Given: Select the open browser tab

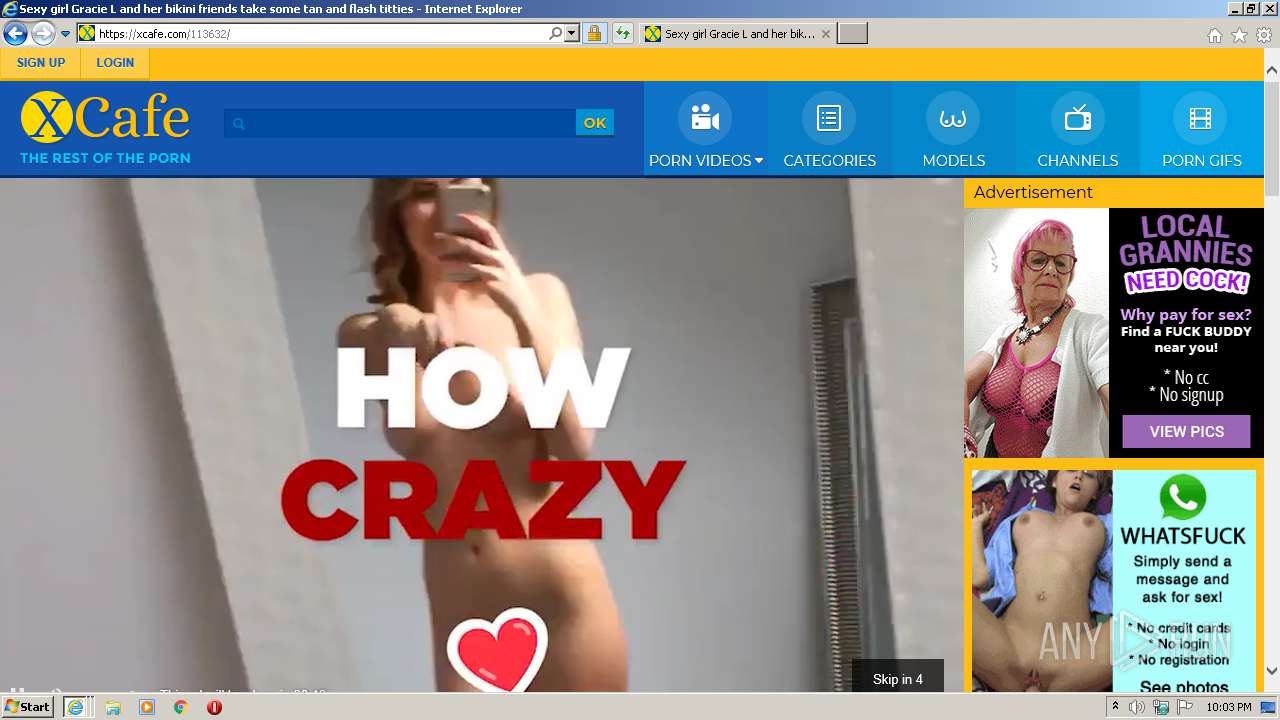Looking at the screenshot, I should (x=738, y=34).
